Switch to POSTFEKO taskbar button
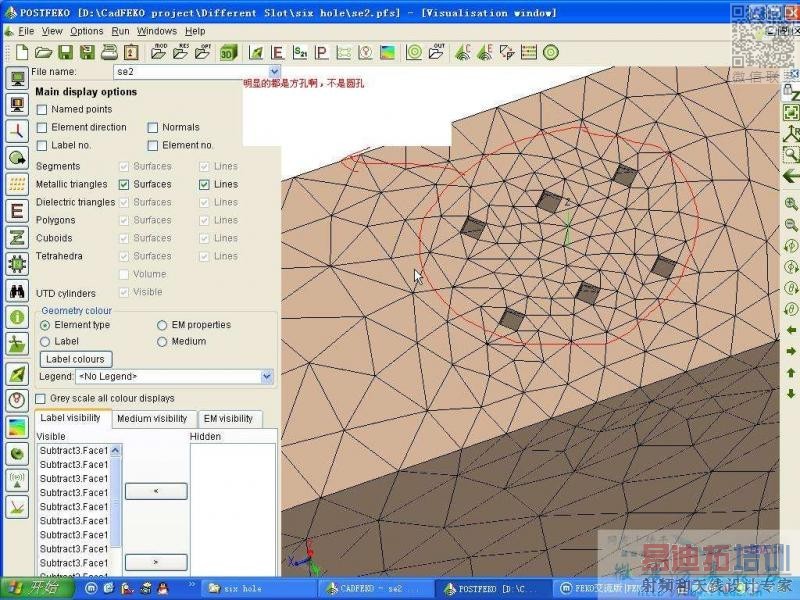 click(492, 588)
